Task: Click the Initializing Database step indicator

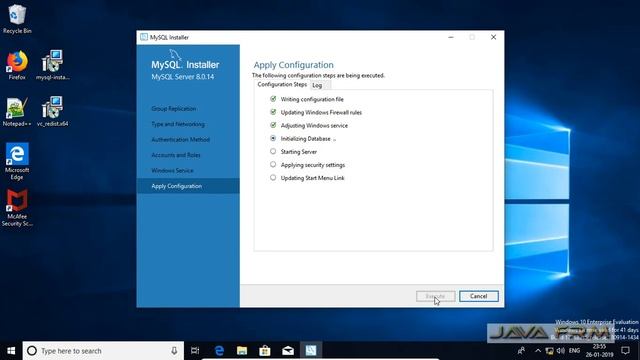Action: coord(273,138)
